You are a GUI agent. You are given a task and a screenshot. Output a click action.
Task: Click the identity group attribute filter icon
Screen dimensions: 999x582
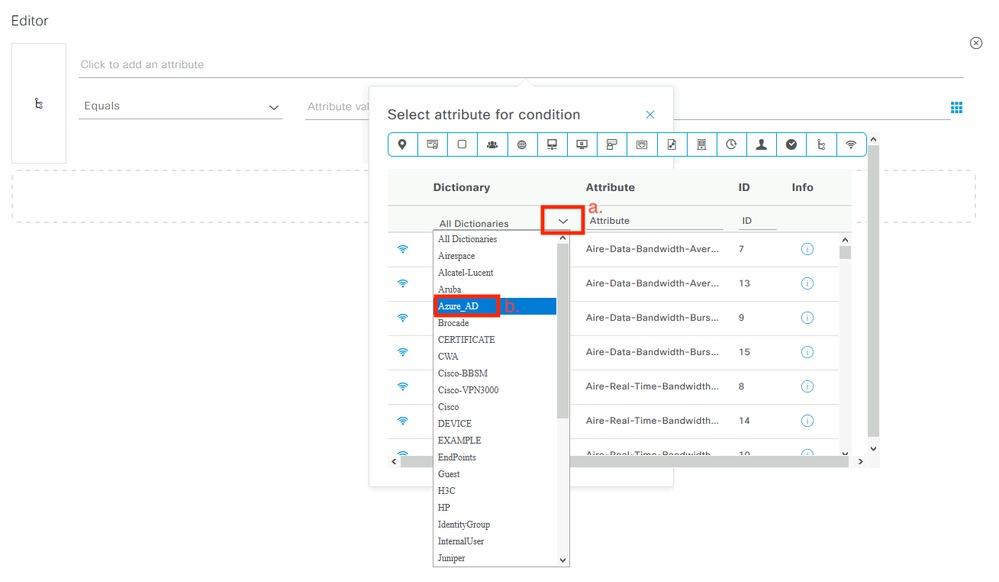491,144
